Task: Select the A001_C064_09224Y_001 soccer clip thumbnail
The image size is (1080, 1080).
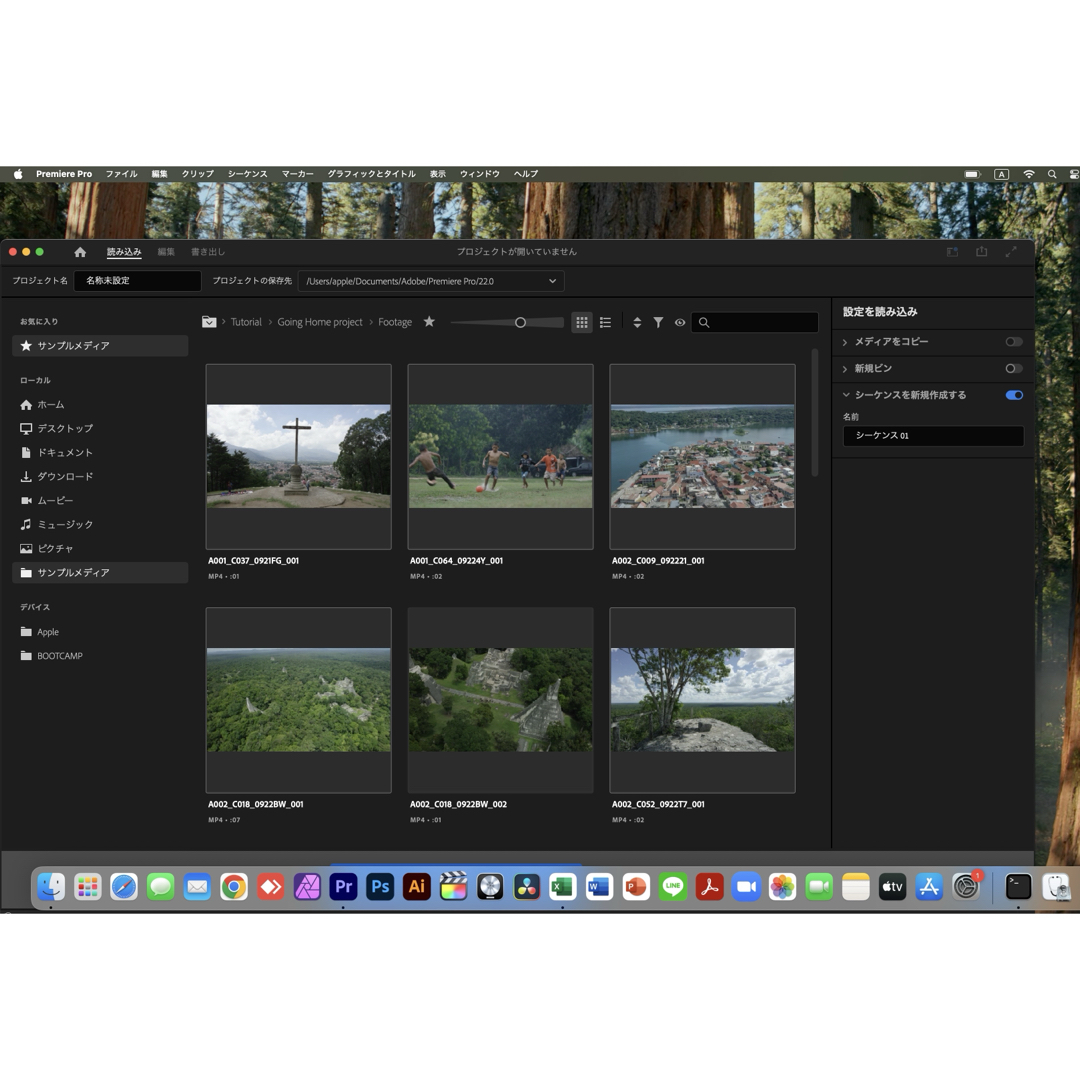Action: [x=500, y=456]
